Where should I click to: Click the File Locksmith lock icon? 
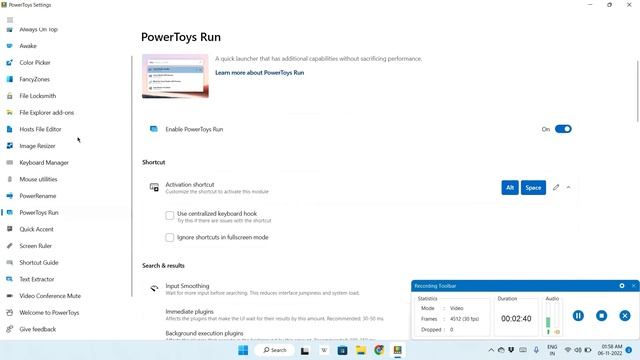point(10,96)
